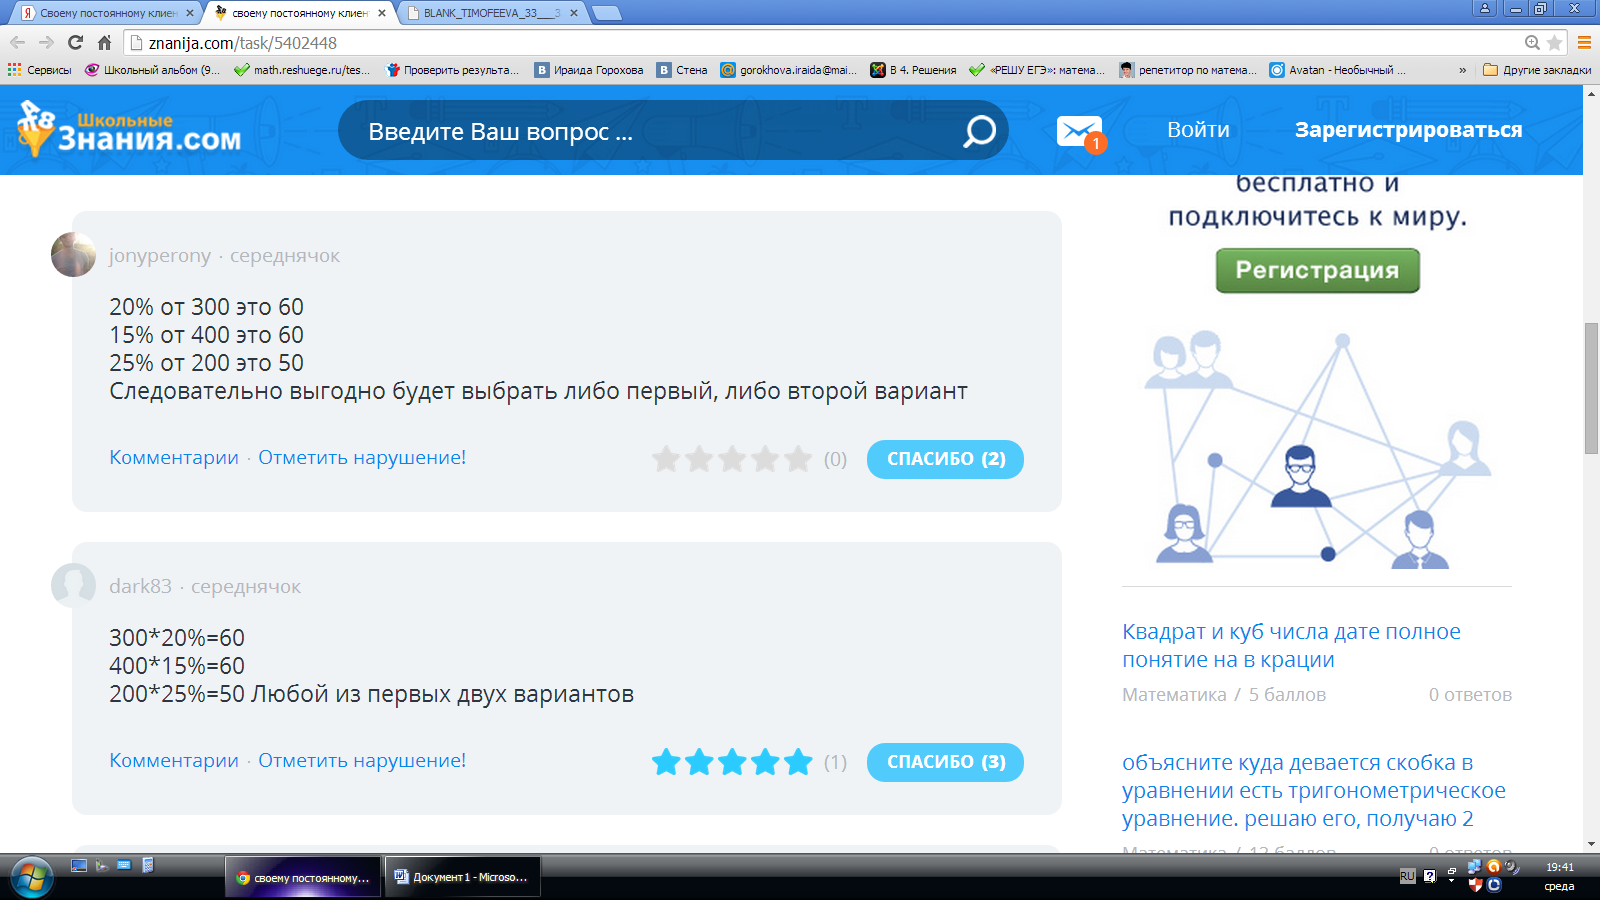Image resolution: width=1600 pixels, height=900 pixels.
Task: Switch to the BLANK_TIMOFEEVA_33 tab
Action: [490, 13]
